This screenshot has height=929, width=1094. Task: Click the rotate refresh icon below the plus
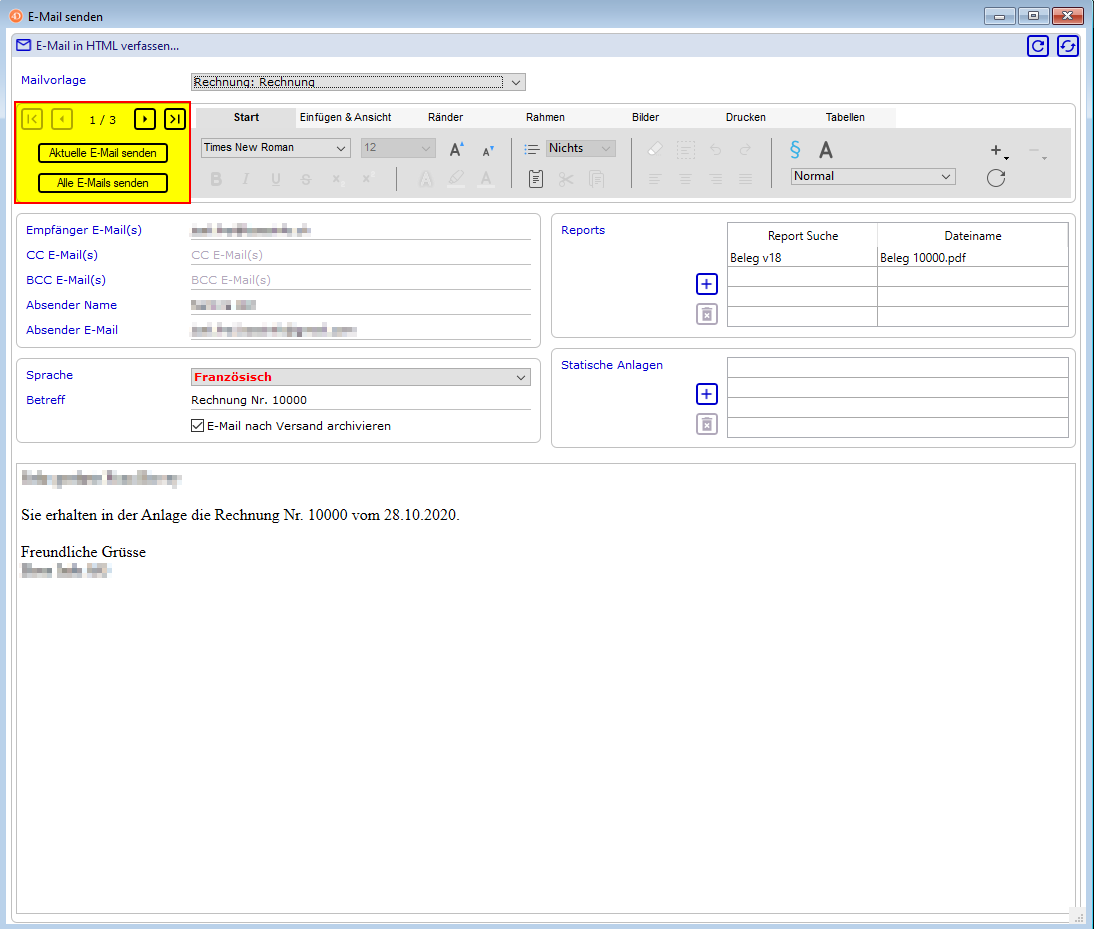pos(995,178)
